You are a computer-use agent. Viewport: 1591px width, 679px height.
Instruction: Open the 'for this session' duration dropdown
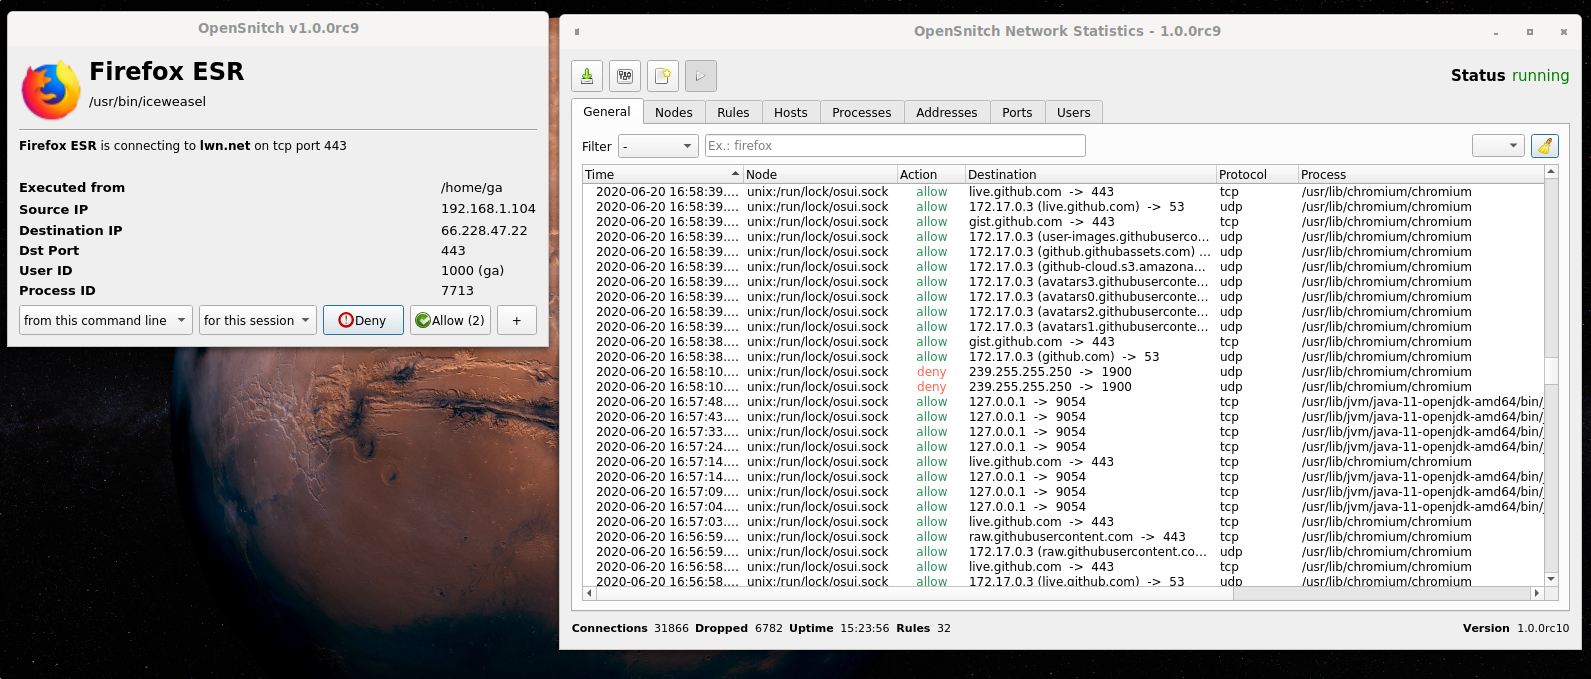[258, 320]
